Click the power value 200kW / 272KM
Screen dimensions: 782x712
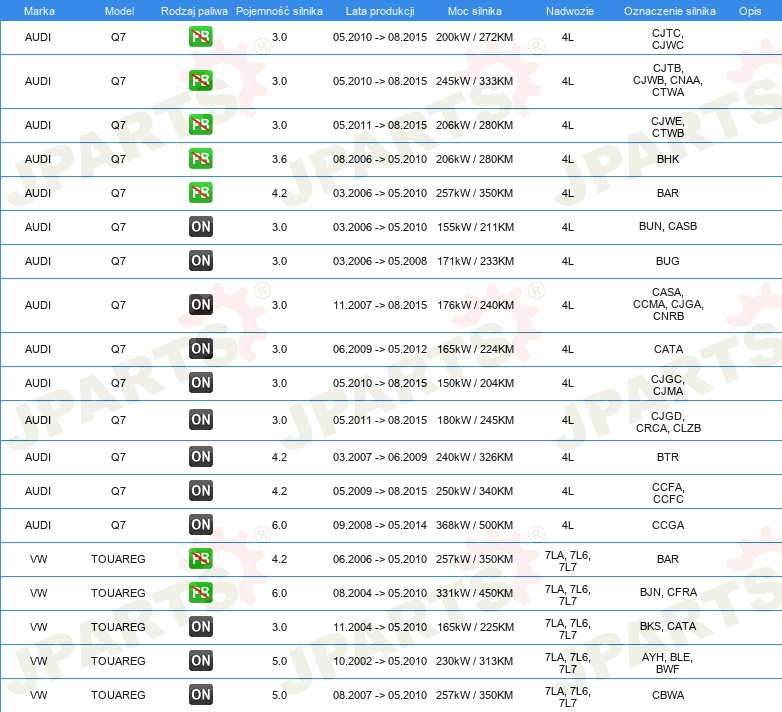(x=474, y=37)
